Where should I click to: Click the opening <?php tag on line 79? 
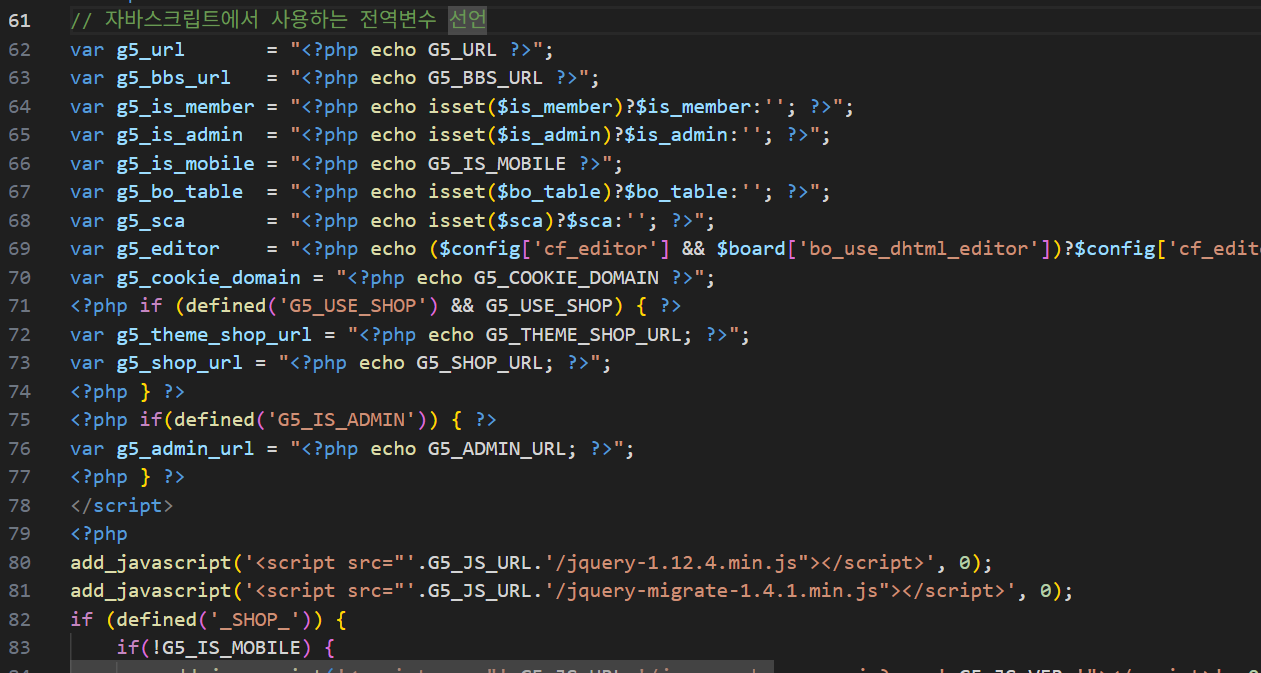tap(99, 533)
